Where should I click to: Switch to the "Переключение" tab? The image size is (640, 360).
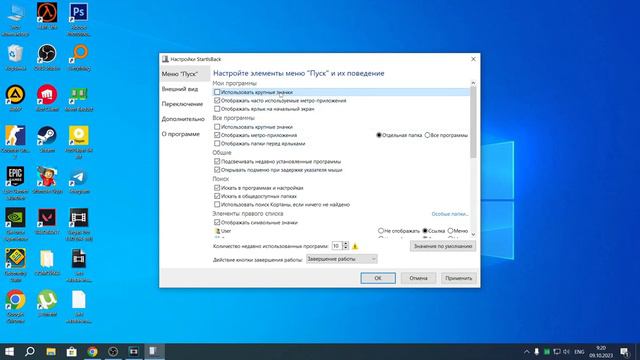(x=182, y=104)
